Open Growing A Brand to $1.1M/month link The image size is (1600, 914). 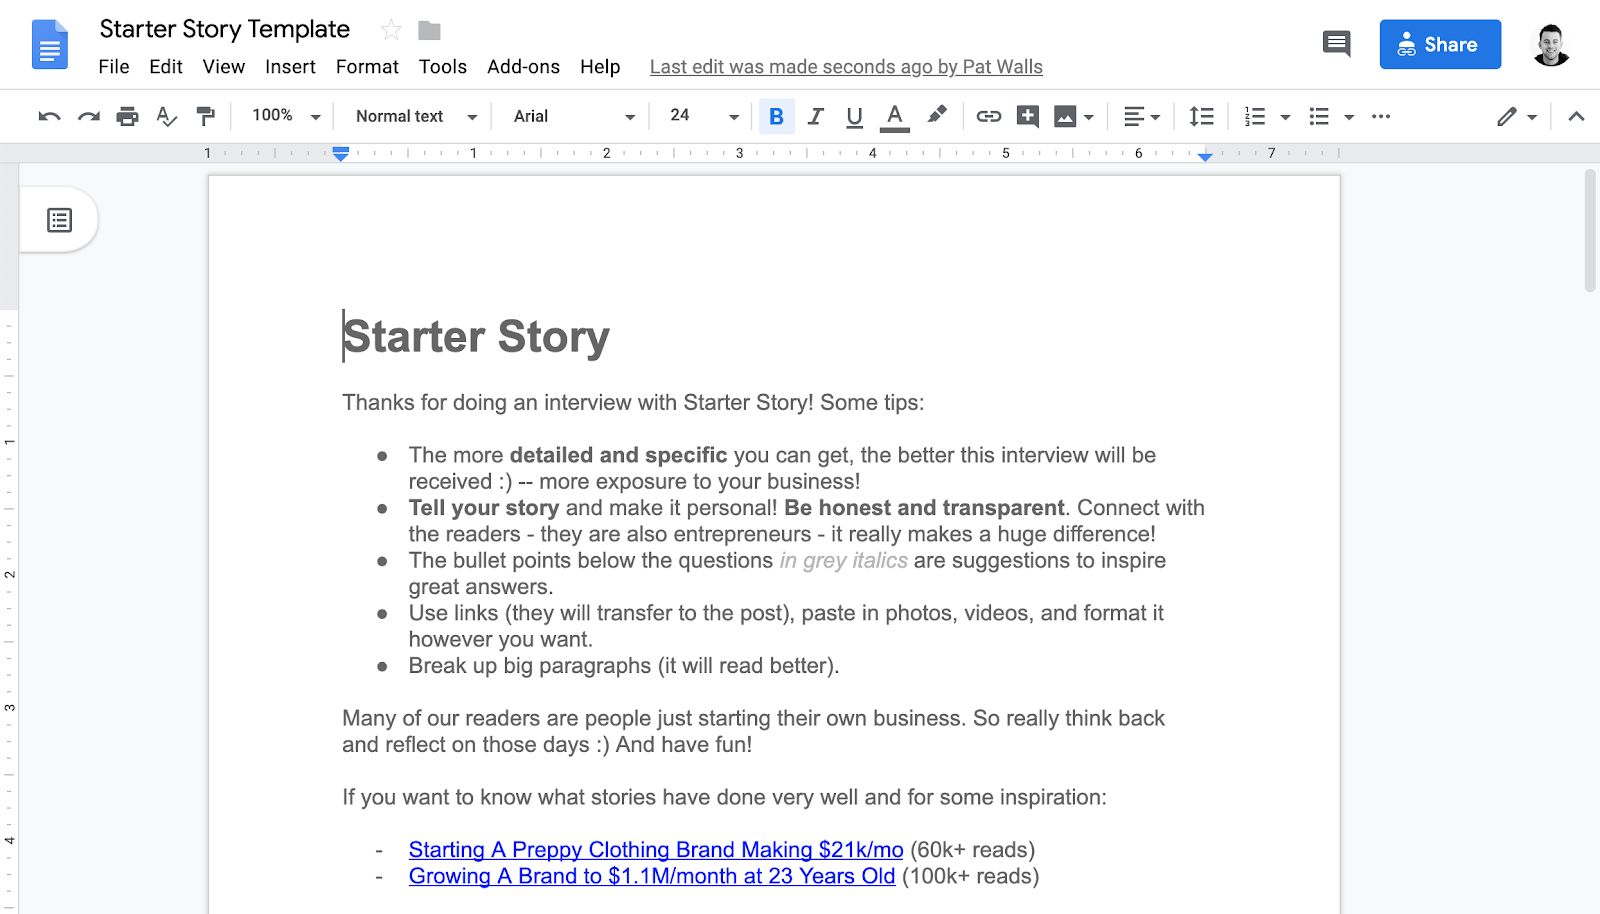652,876
